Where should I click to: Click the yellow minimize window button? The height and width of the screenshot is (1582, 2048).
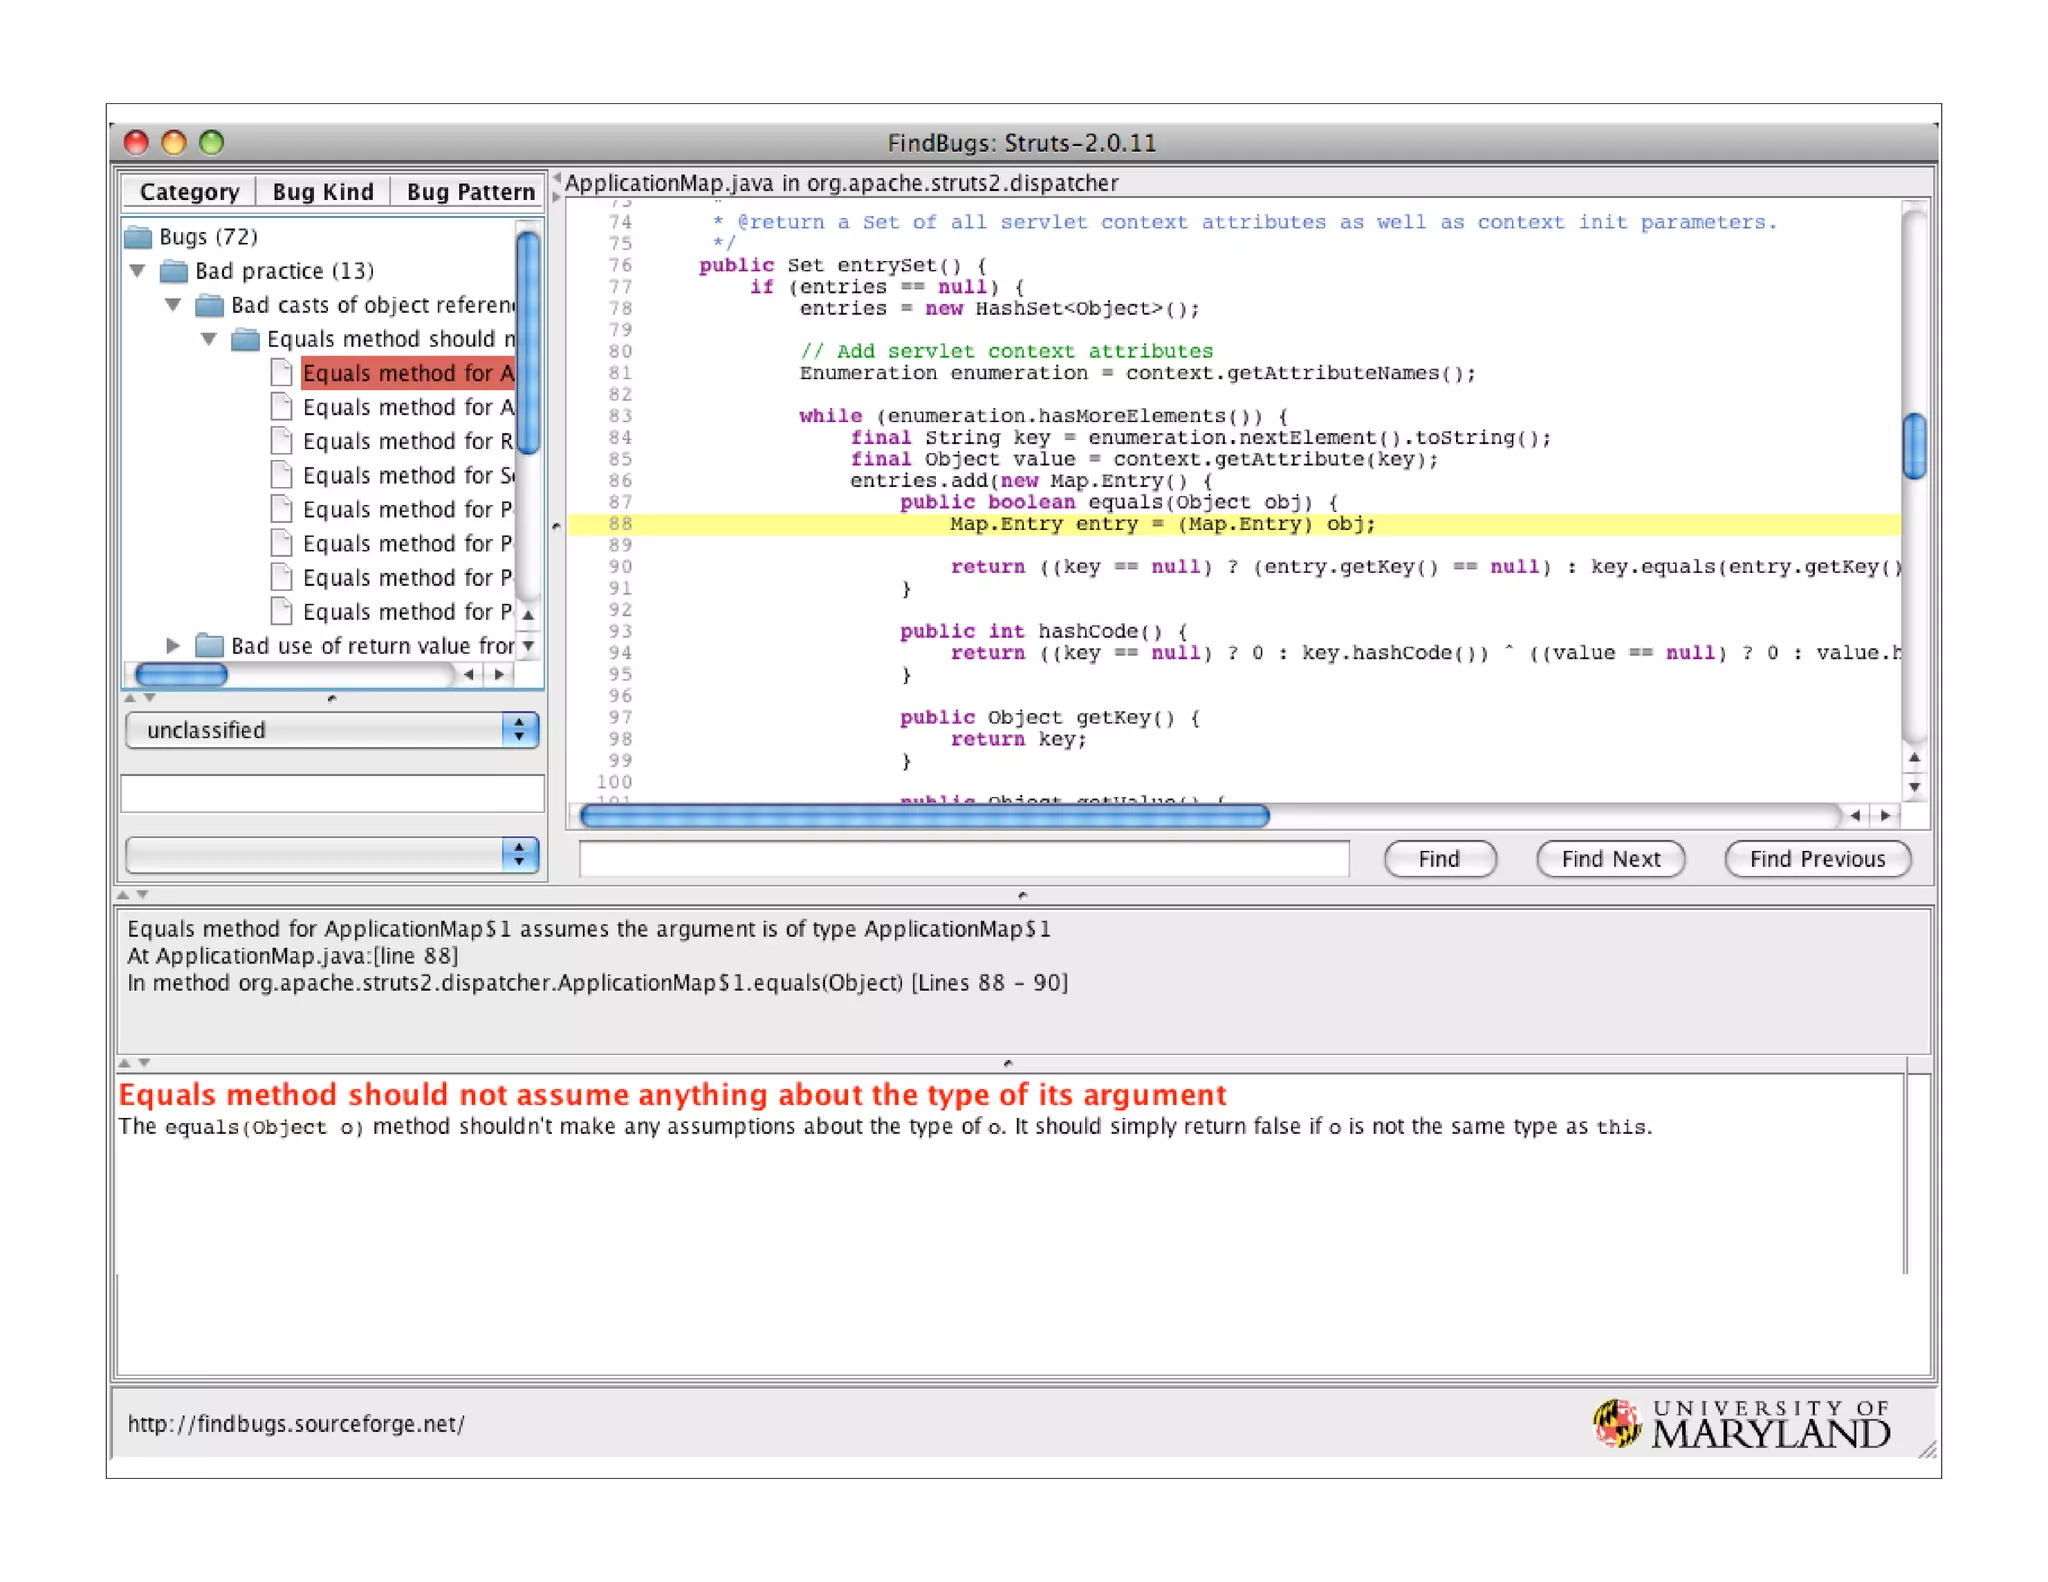point(174,143)
